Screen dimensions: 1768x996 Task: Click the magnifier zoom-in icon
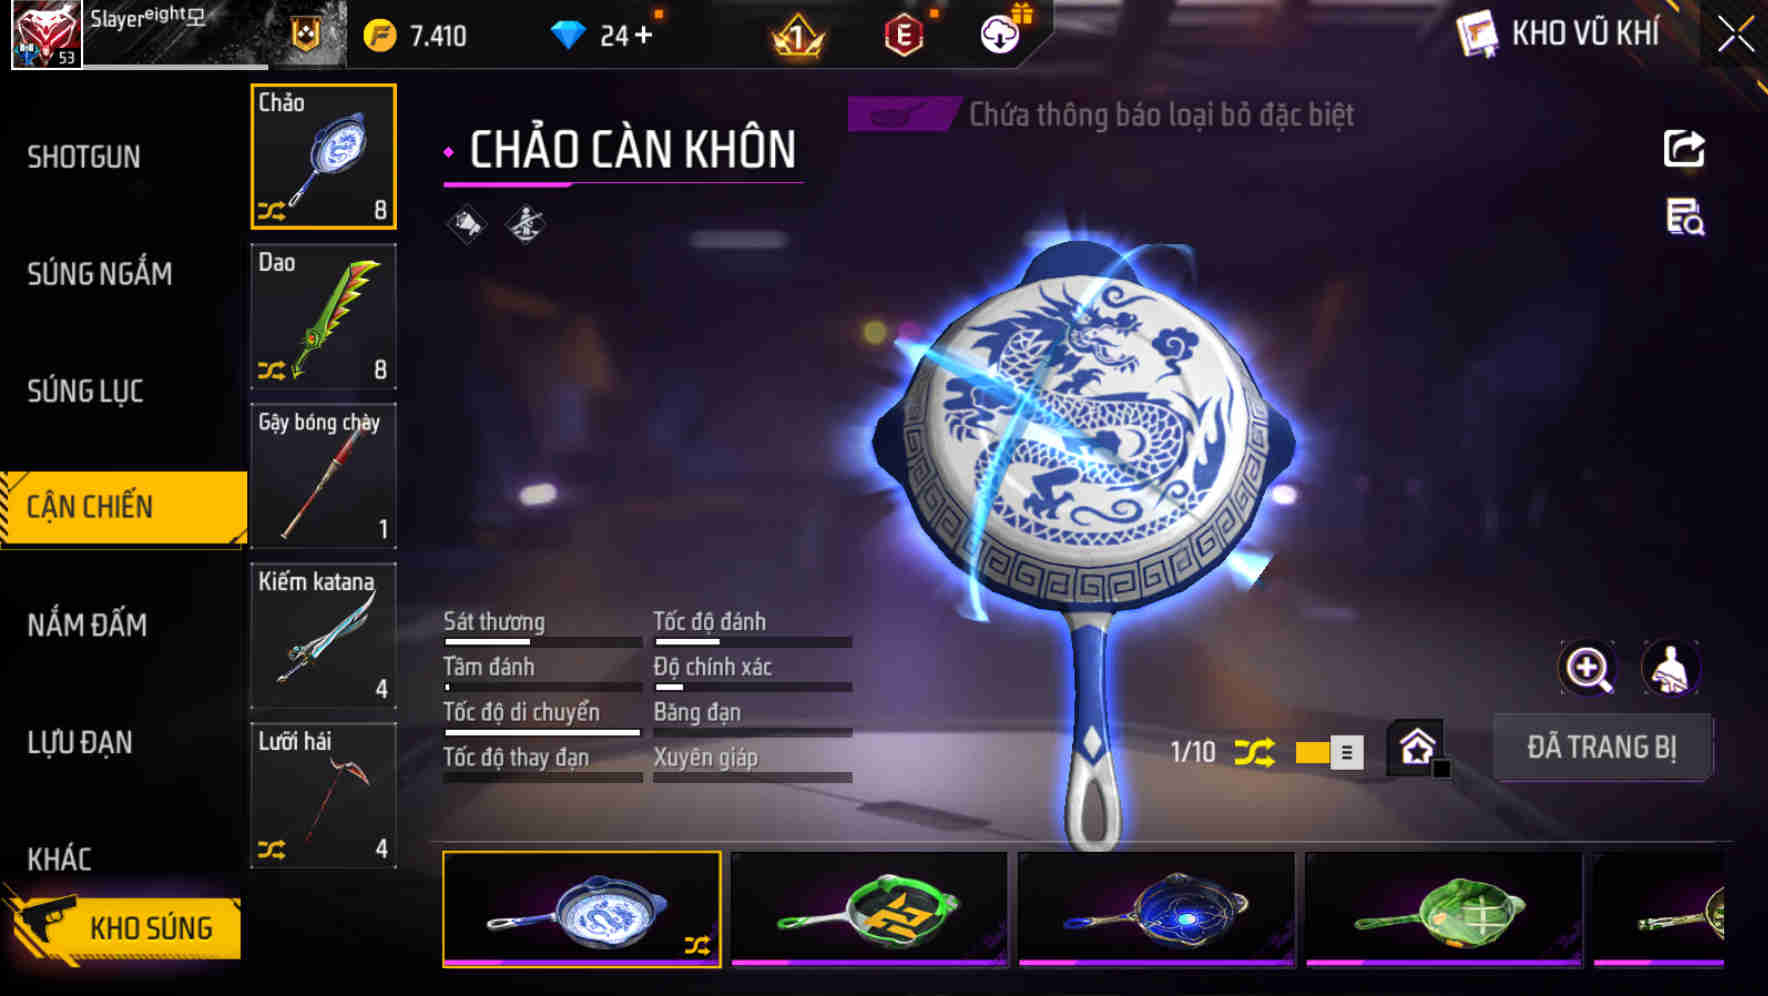[x=1588, y=668]
